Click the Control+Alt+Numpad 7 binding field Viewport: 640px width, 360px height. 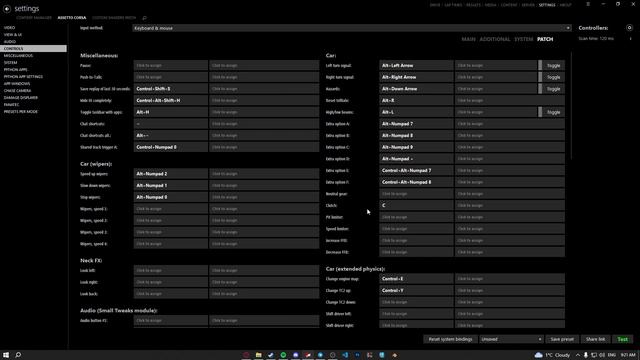[416, 171]
